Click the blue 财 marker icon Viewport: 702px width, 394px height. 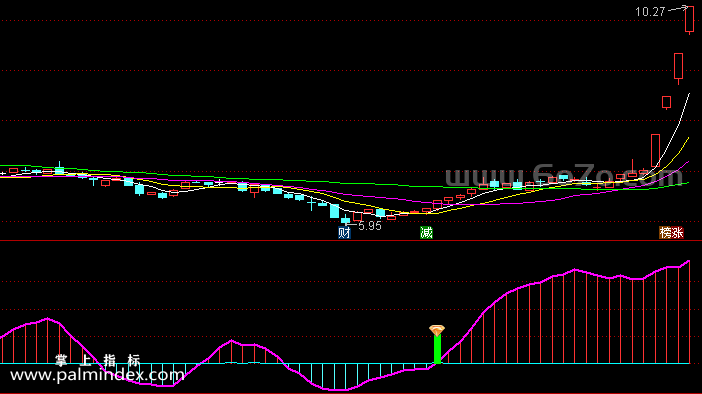pos(344,233)
